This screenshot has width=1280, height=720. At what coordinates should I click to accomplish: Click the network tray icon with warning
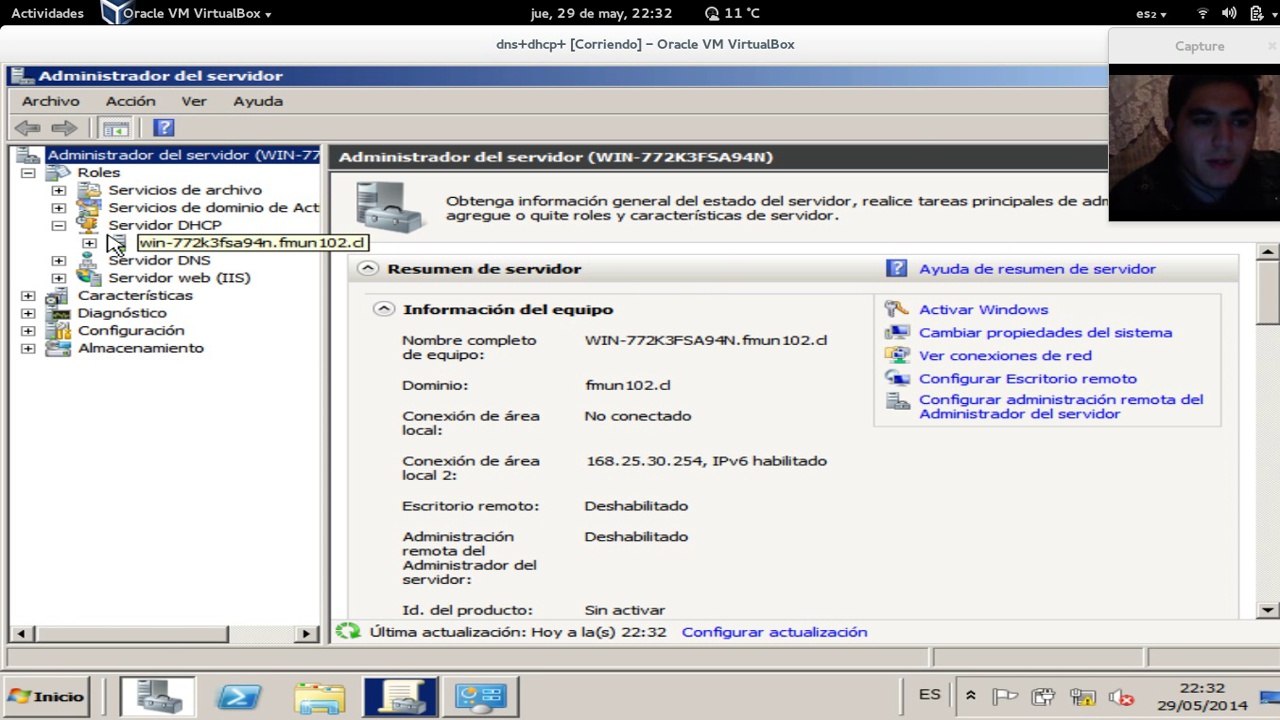(x=1082, y=697)
